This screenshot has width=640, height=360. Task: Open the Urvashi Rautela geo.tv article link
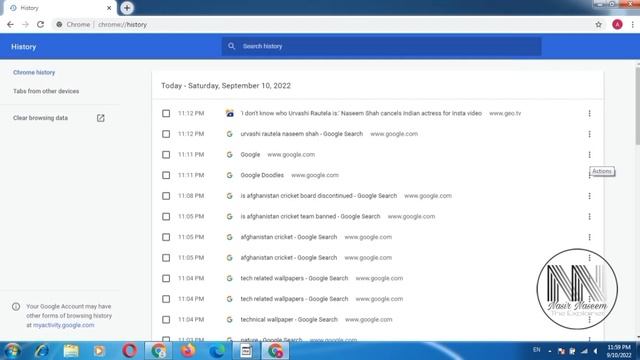point(361,113)
